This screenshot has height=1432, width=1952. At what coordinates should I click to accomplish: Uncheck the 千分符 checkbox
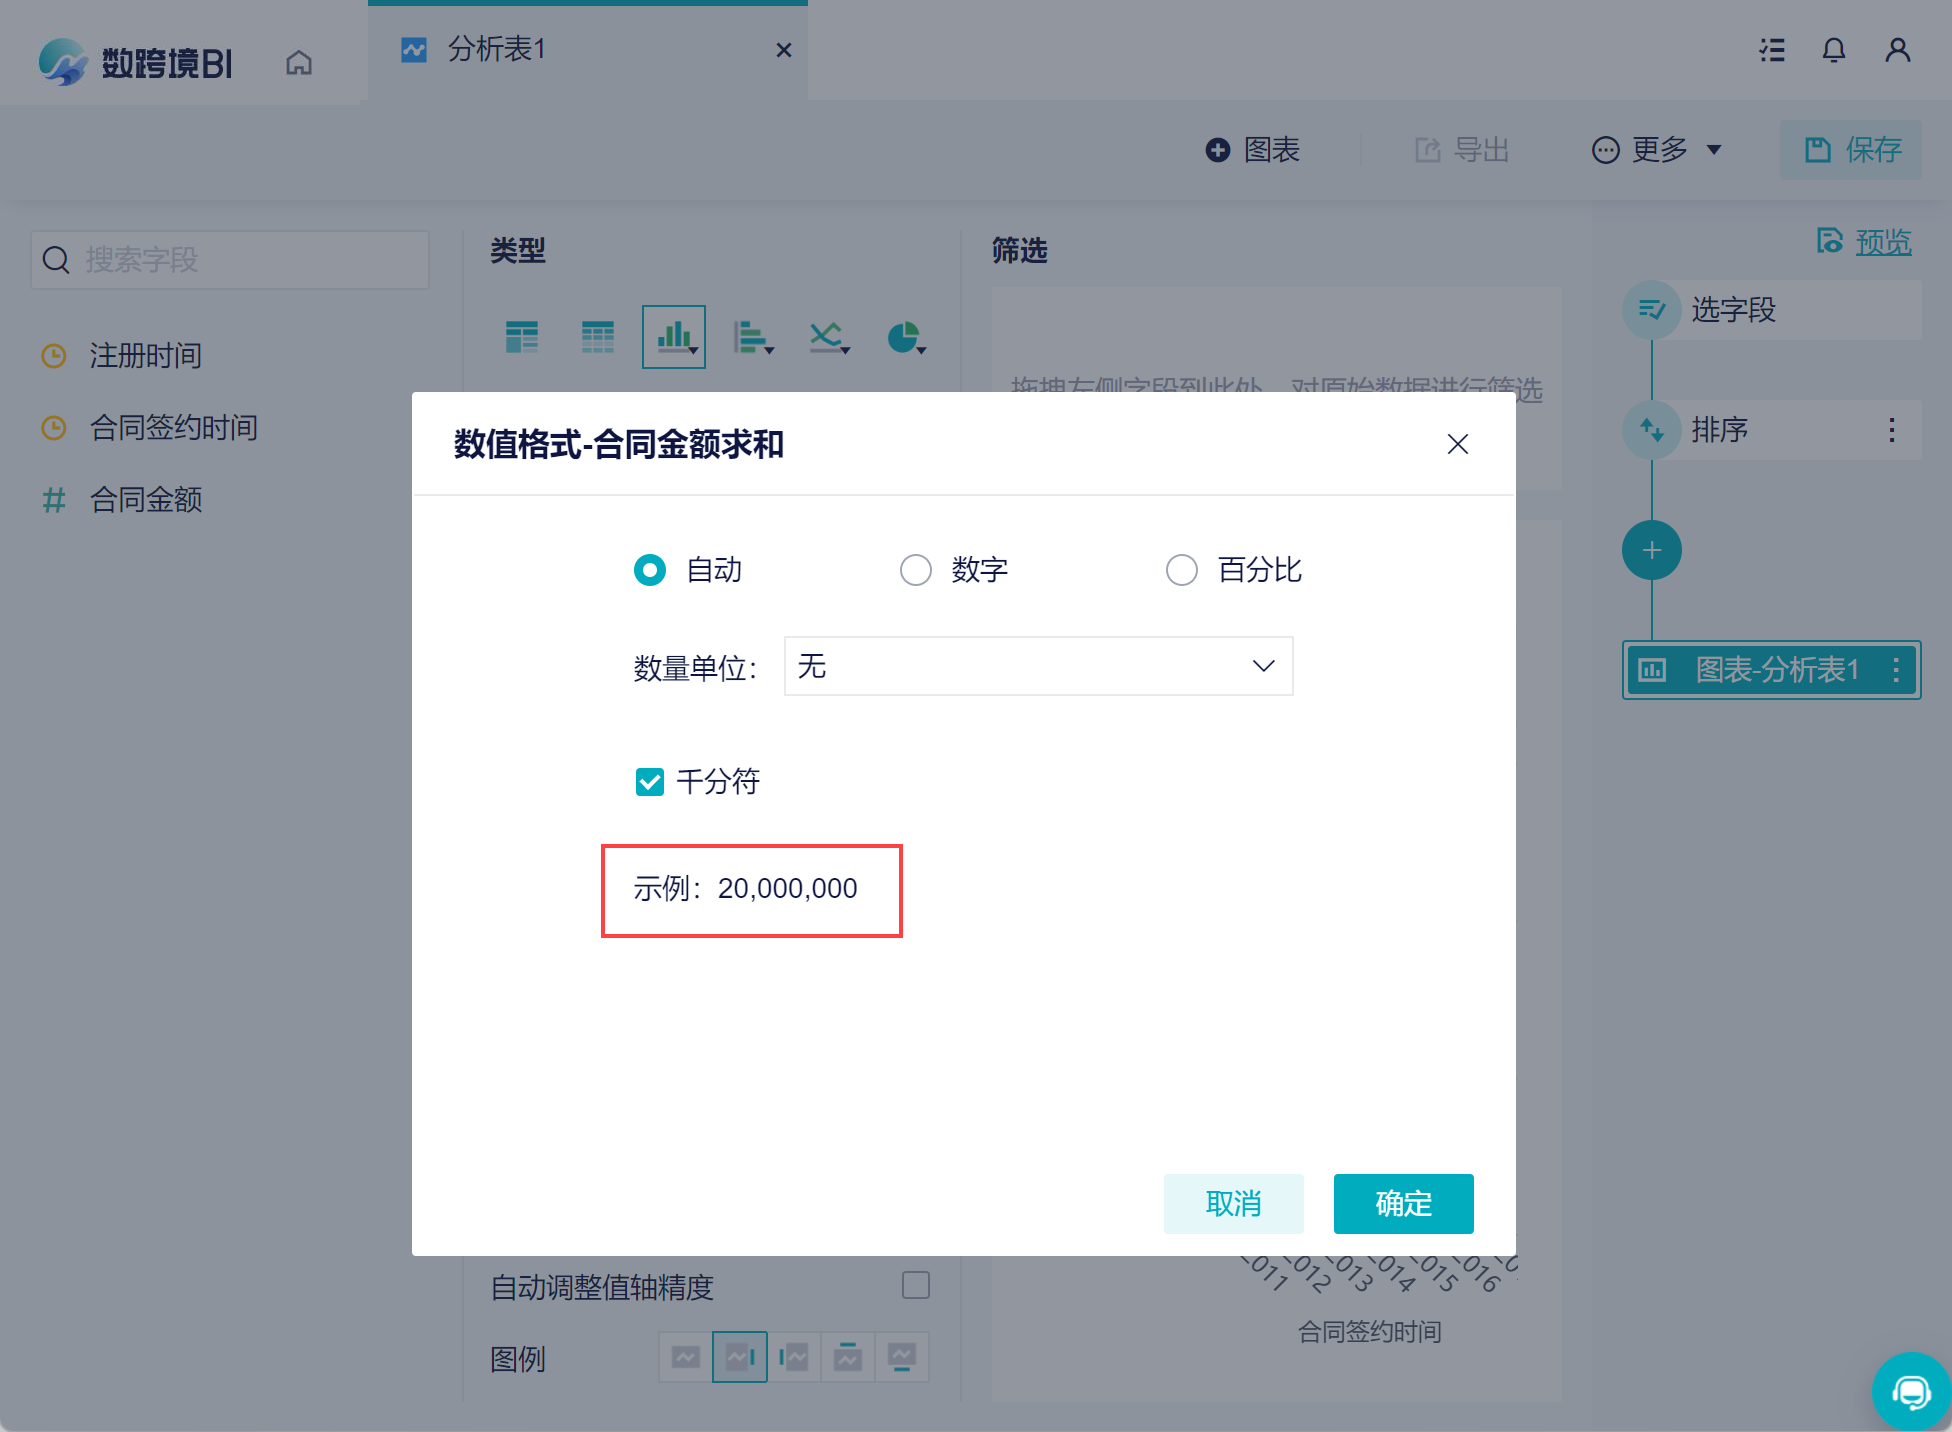tap(650, 782)
